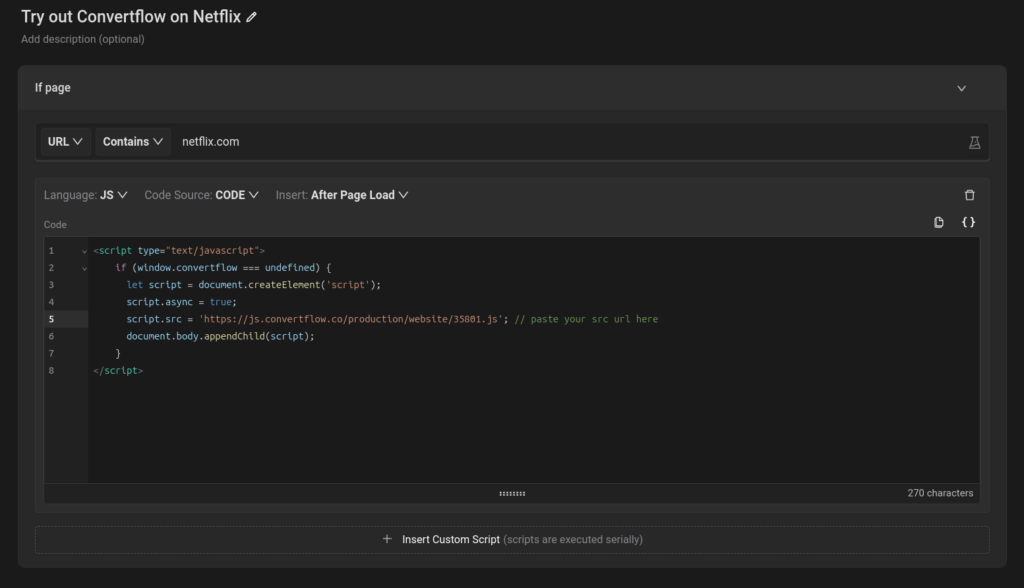
Task: Click the If page heading
Action: [x=53, y=88]
